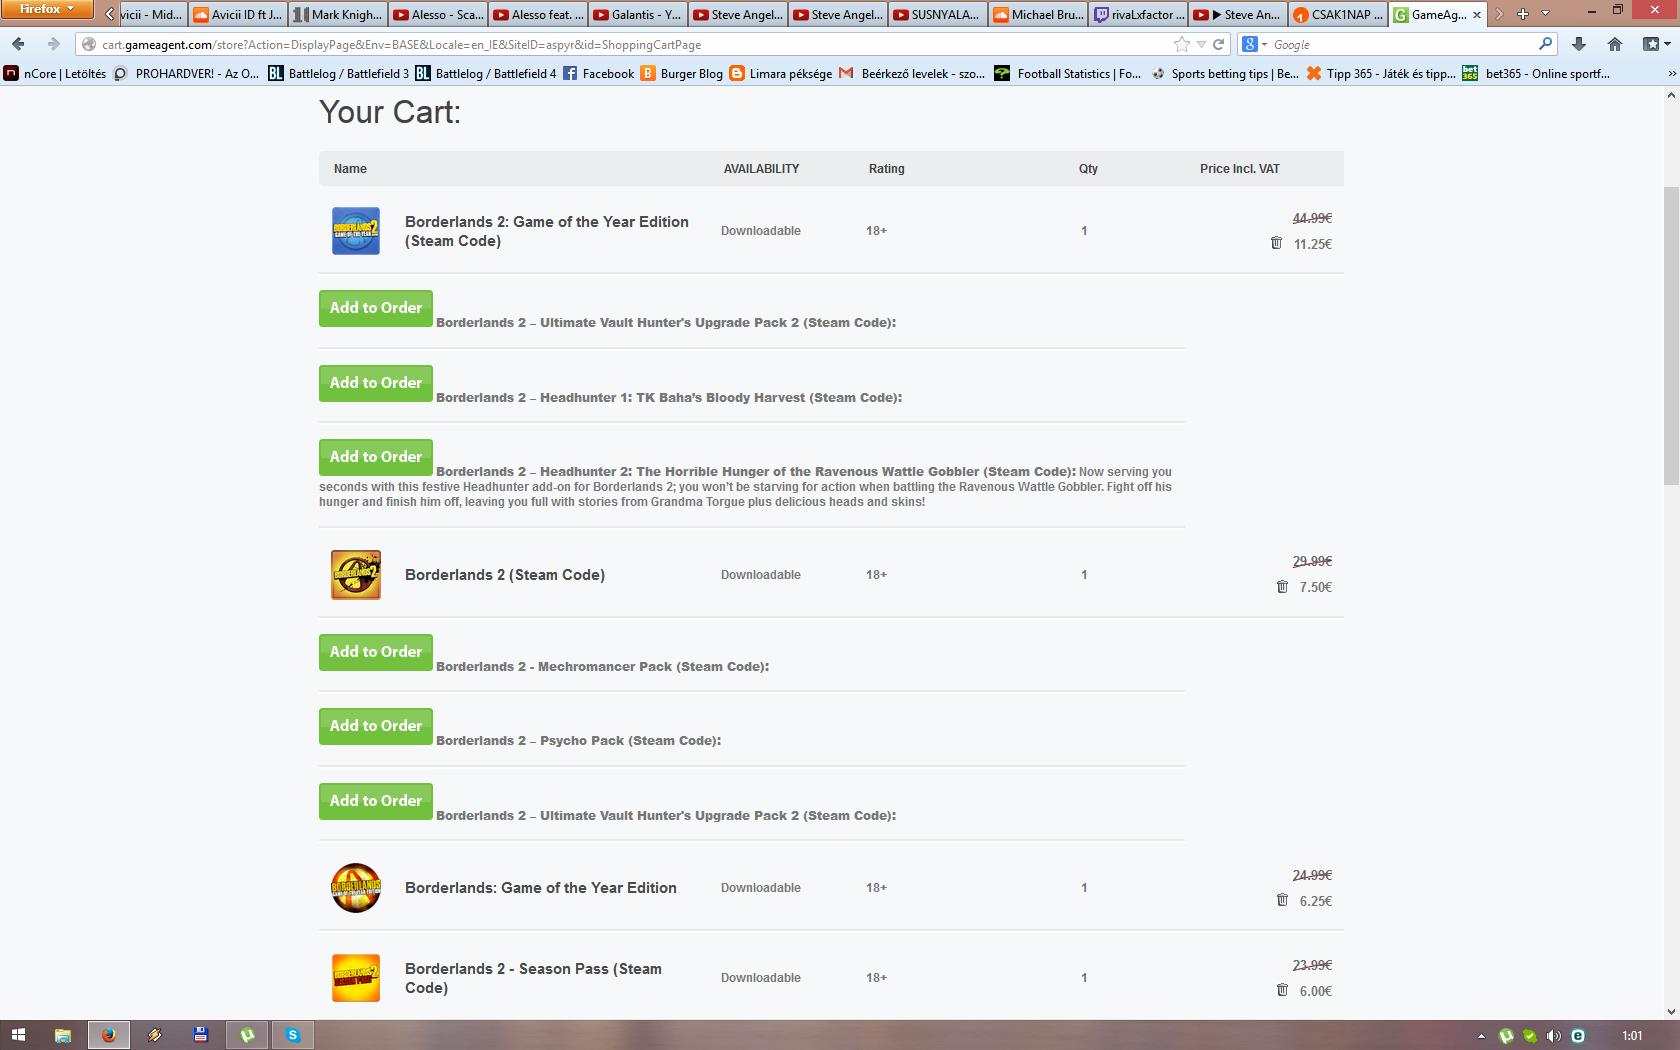Add Upgrade Pack 2 below Psycho Pack
This screenshot has height=1050, width=1680.
point(376,801)
